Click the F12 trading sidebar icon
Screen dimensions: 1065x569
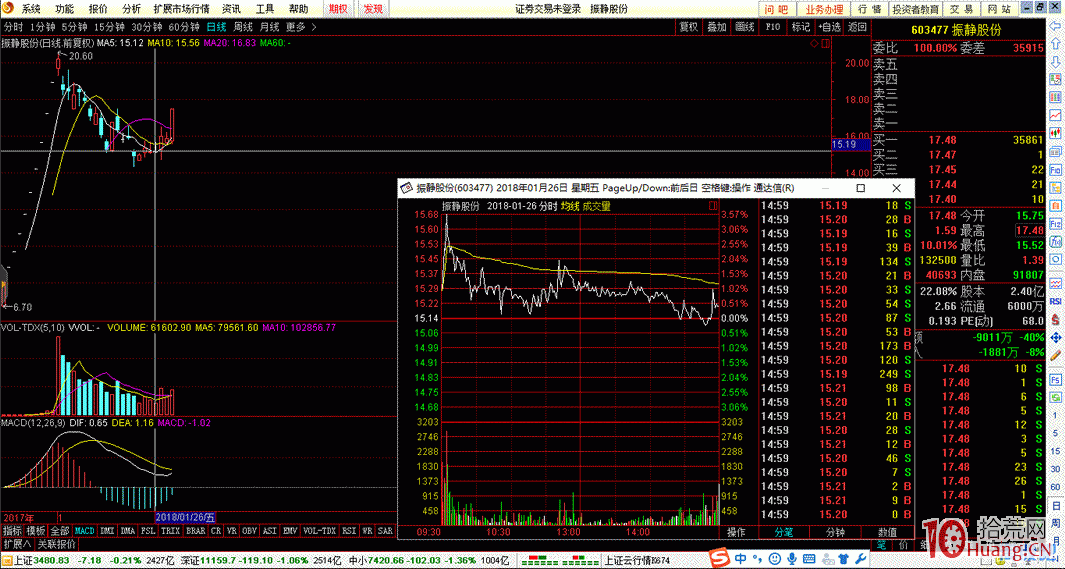click(x=1055, y=223)
